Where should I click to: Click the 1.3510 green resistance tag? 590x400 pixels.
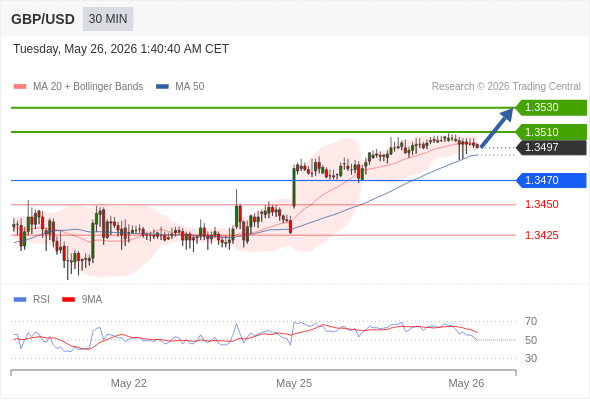(551, 132)
